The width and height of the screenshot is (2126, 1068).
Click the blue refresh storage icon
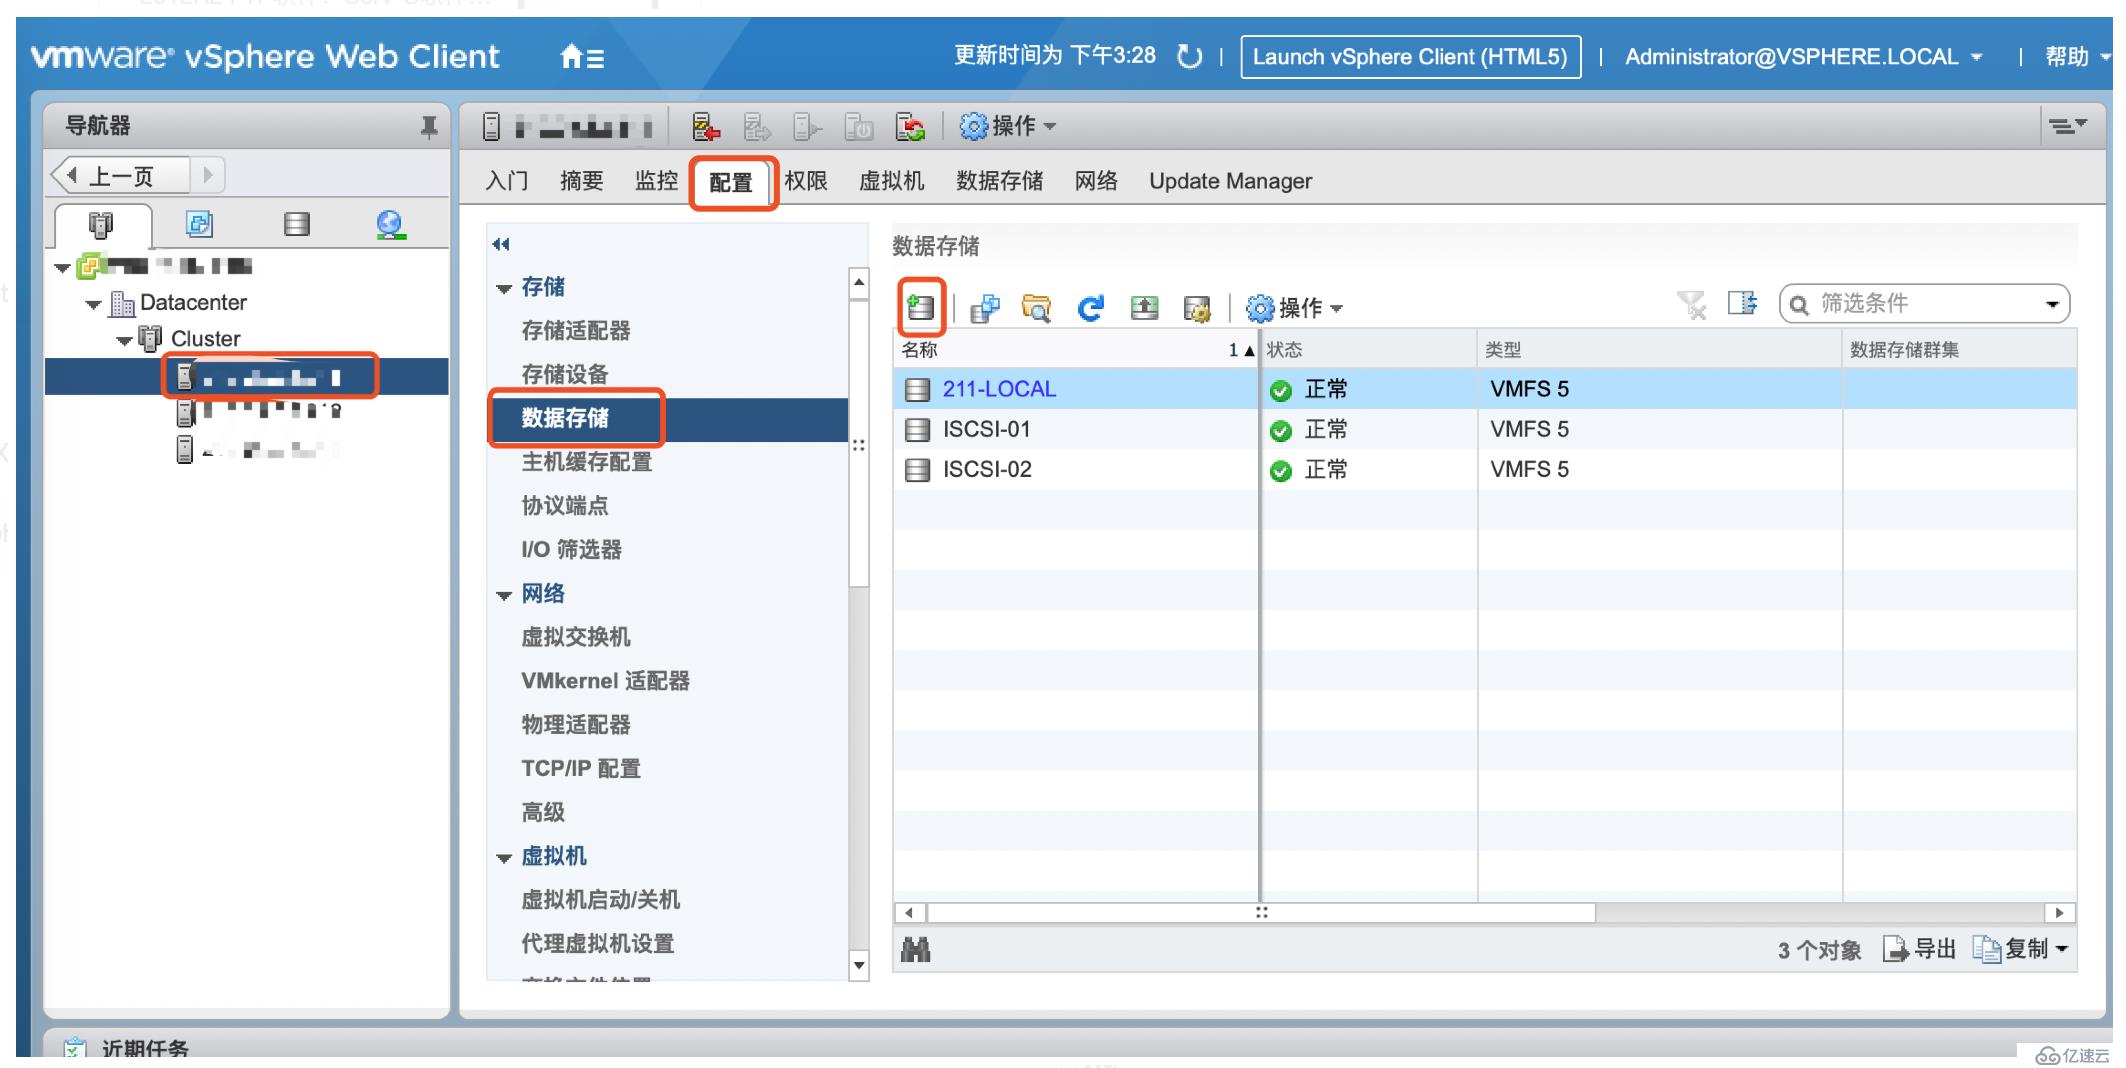pyautogui.click(x=1090, y=307)
